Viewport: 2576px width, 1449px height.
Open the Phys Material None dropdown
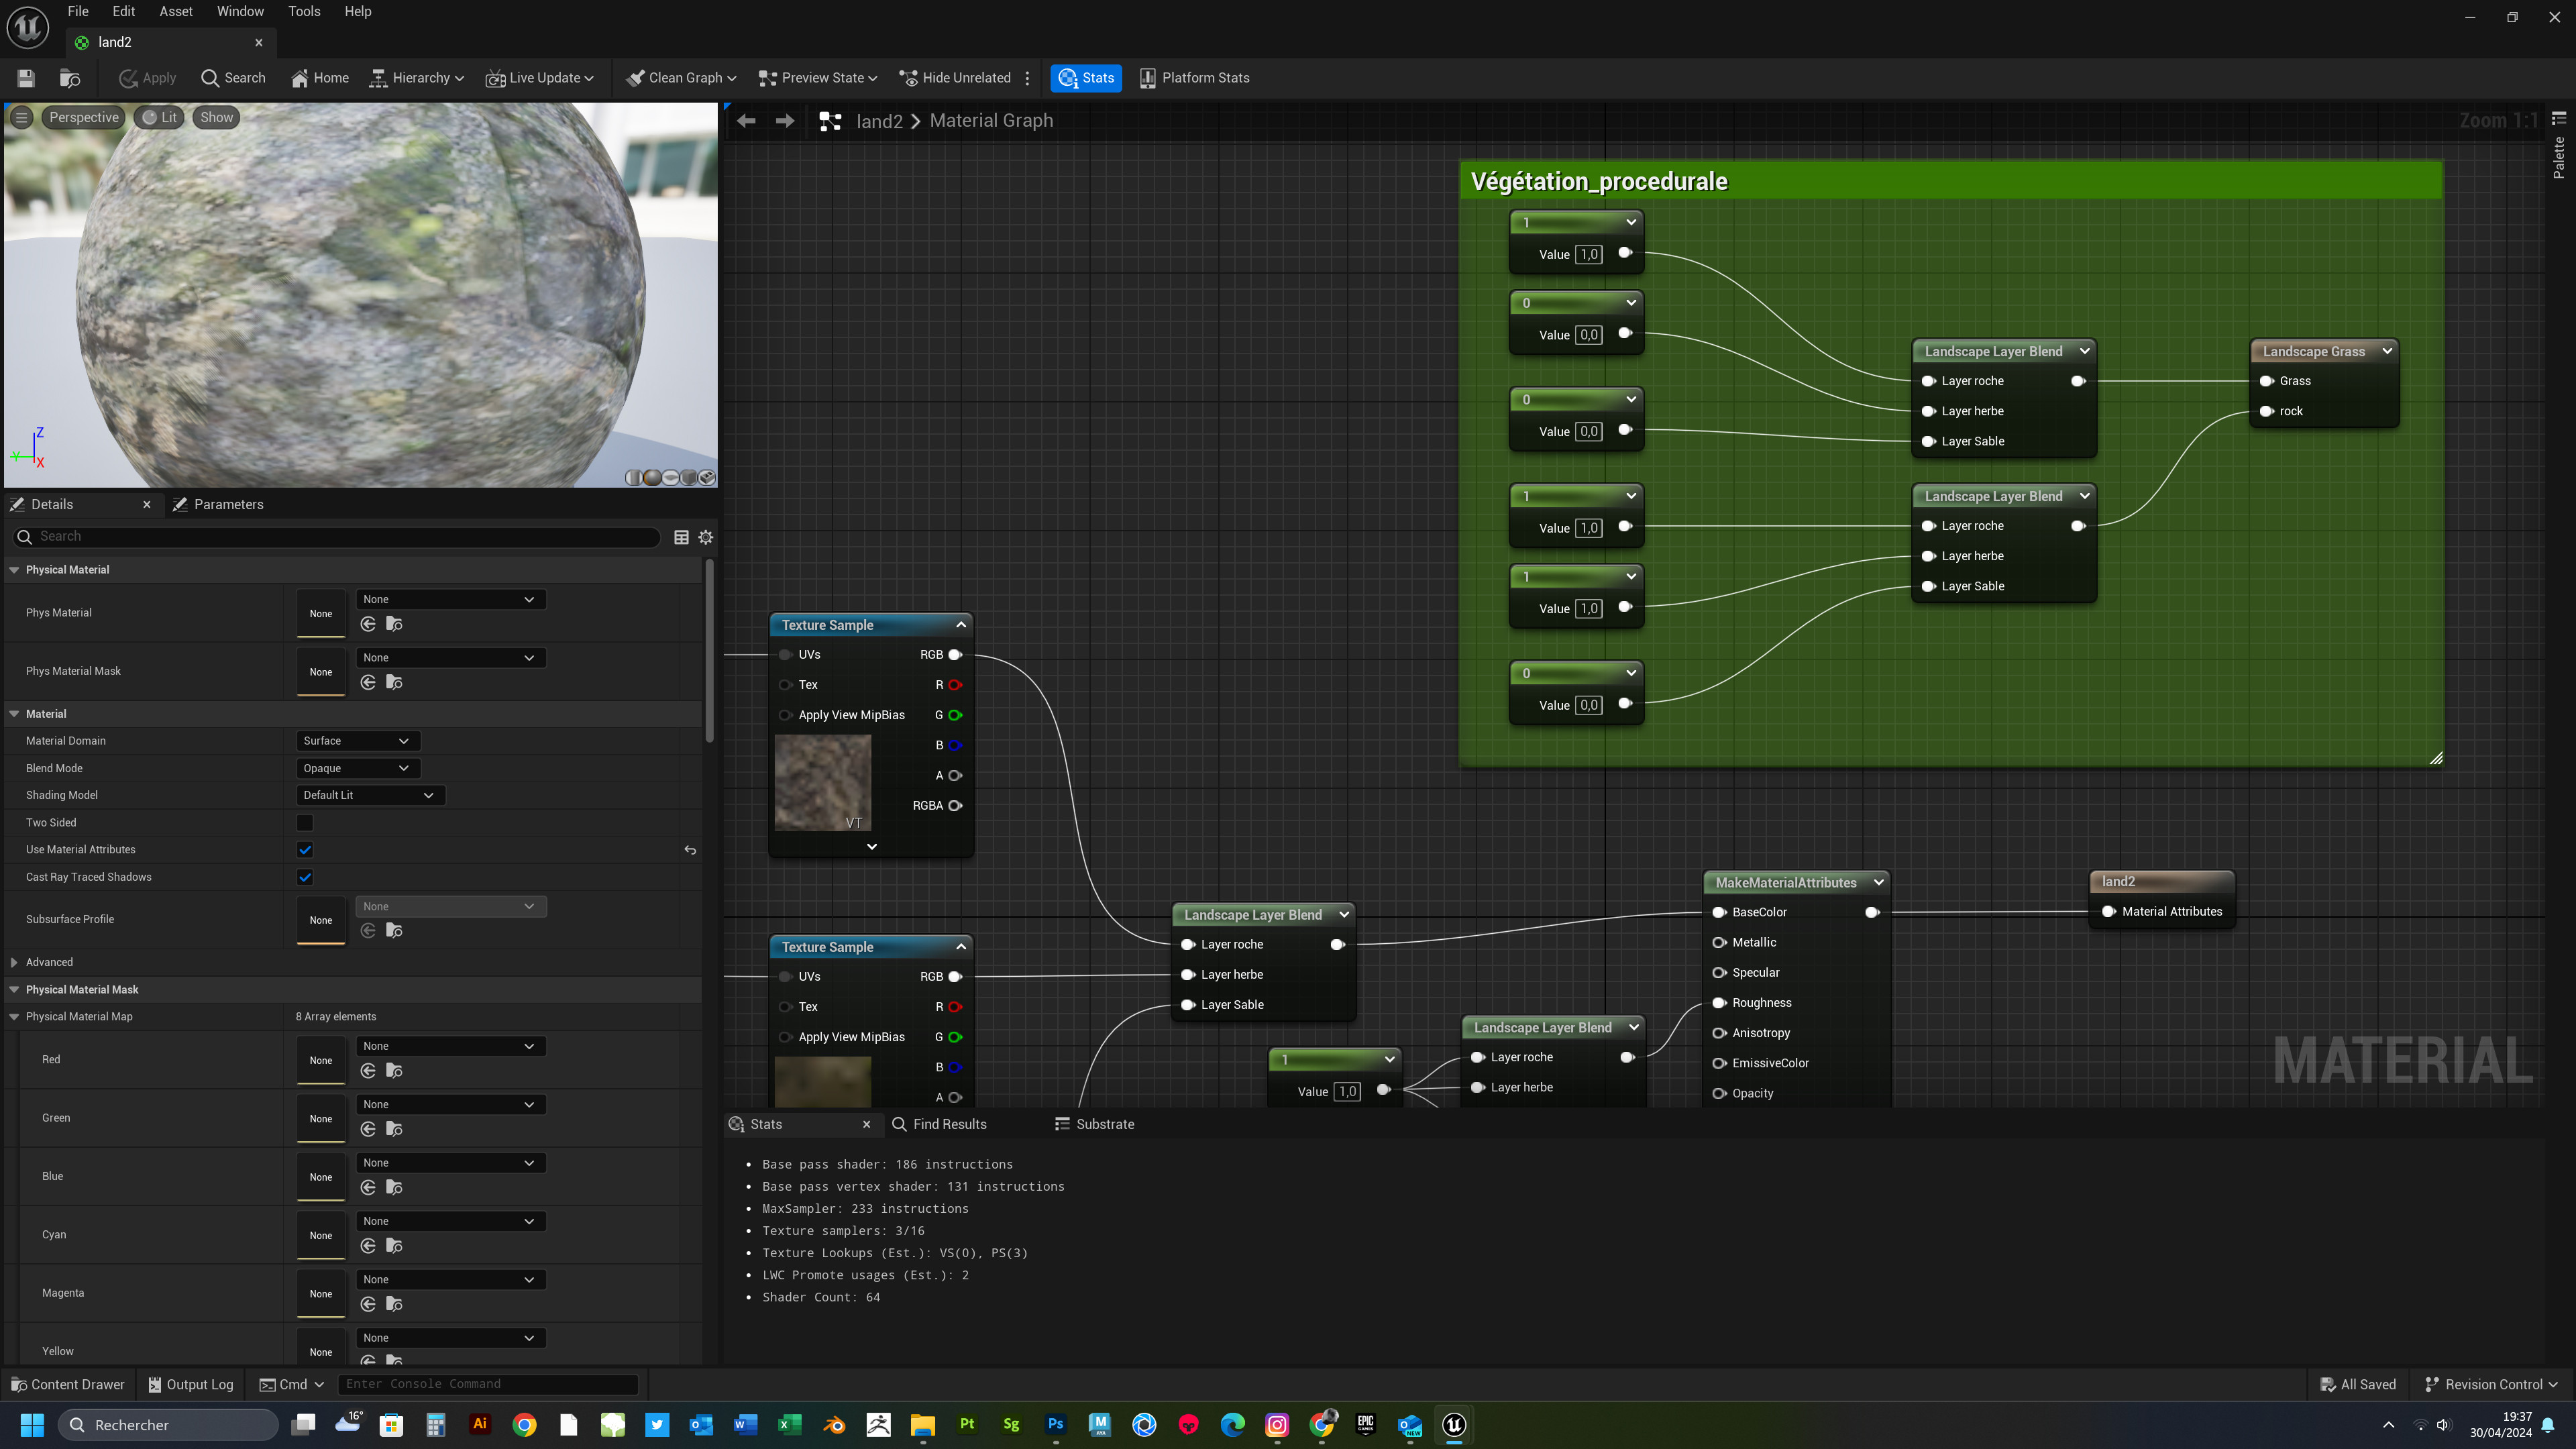click(x=450, y=599)
